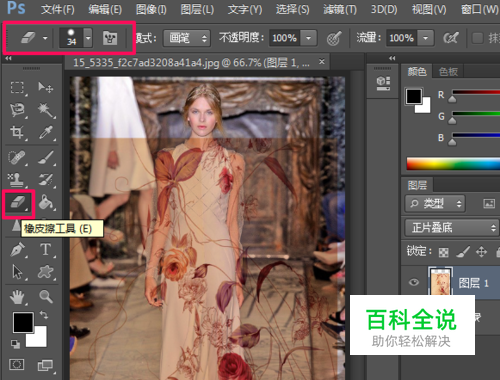Image resolution: width=500 pixels, height=380 pixels.
Task: Open the layer blend mode dropdown
Action: coord(452,228)
